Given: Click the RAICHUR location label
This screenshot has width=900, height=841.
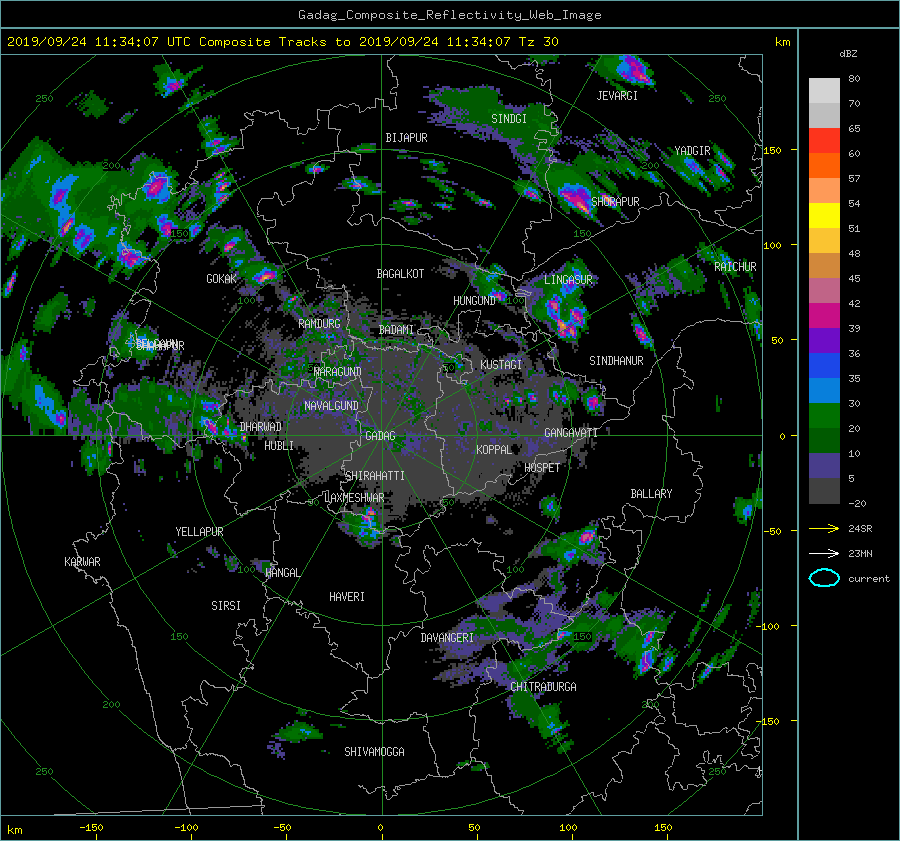Looking at the screenshot, I should pyautogui.click(x=735, y=267).
